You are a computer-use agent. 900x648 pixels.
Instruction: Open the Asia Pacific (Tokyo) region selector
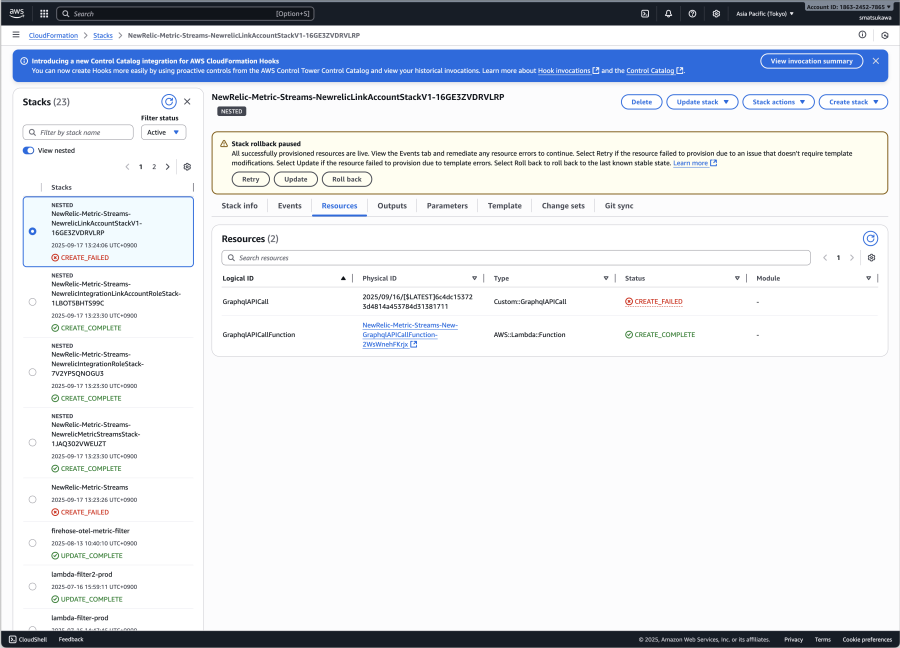click(x=765, y=14)
